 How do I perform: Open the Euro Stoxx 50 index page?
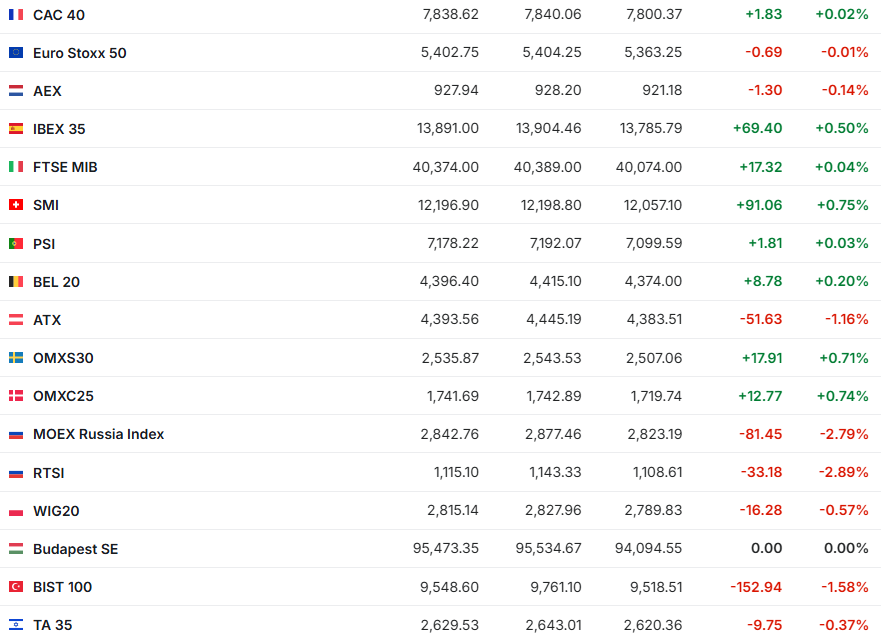click(x=80, y=53)
